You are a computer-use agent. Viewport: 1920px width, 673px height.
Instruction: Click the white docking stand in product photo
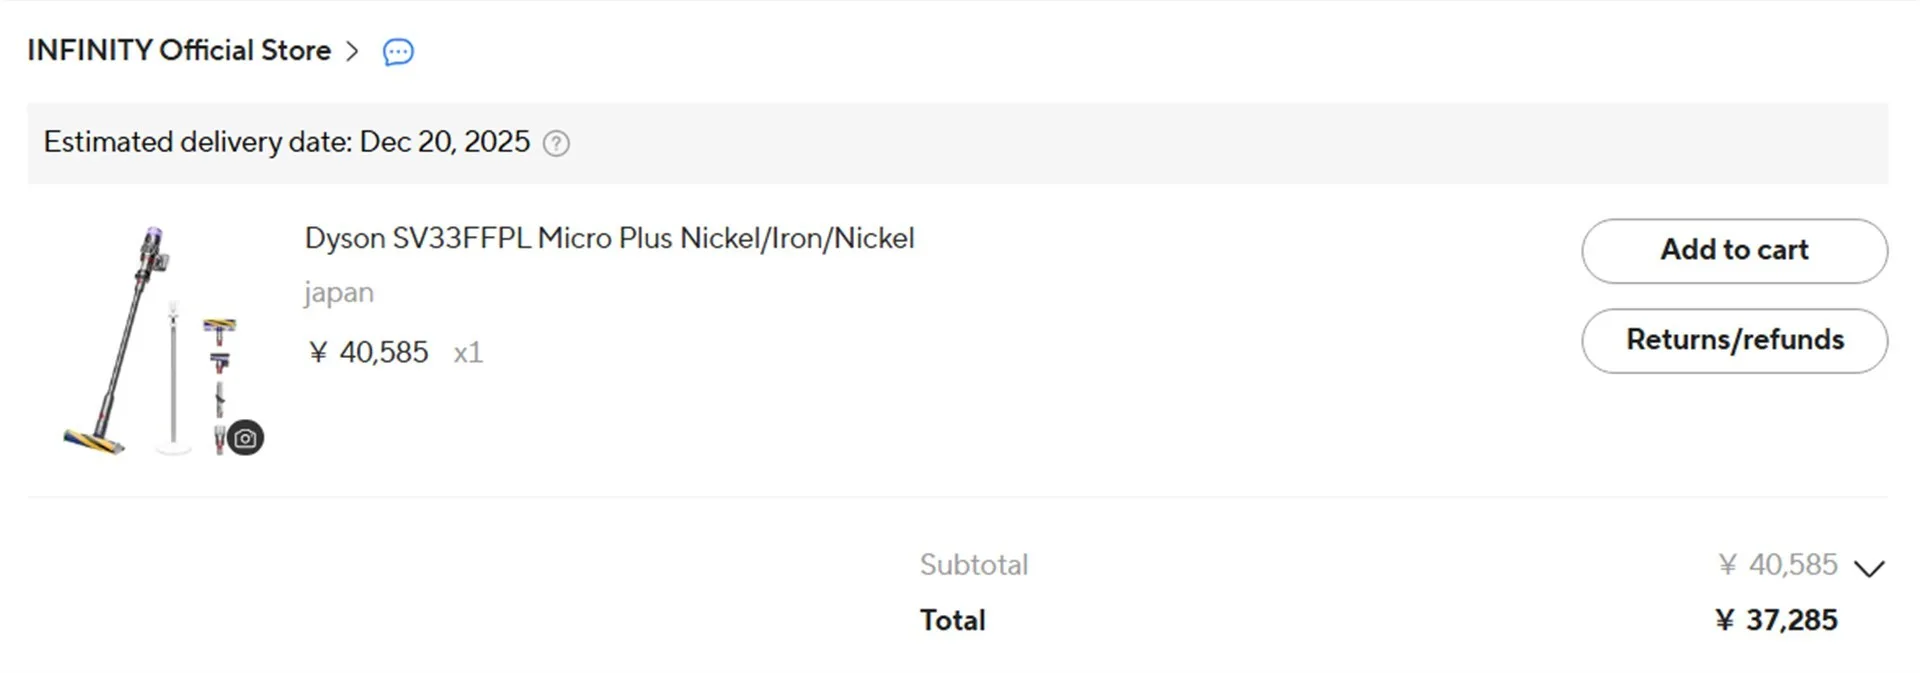[x=174, y=380]
